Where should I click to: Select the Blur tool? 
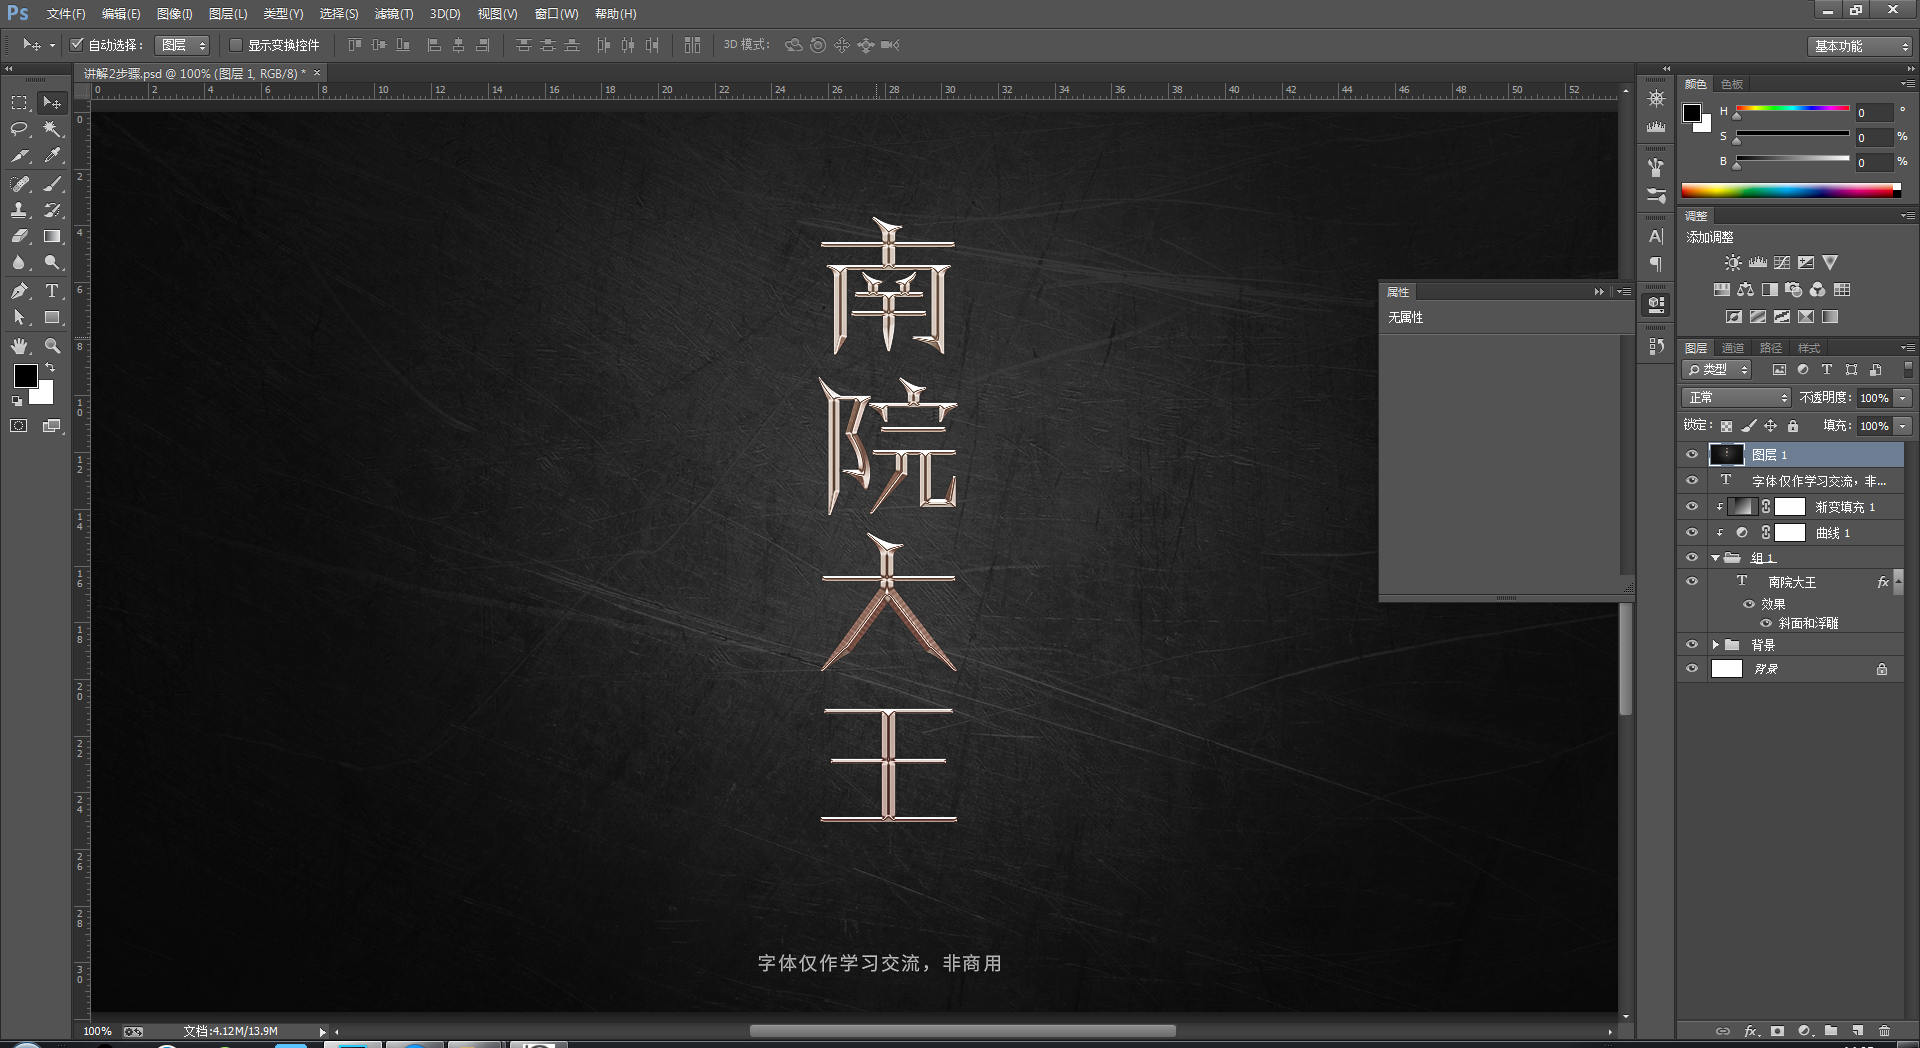click(19, 263)
